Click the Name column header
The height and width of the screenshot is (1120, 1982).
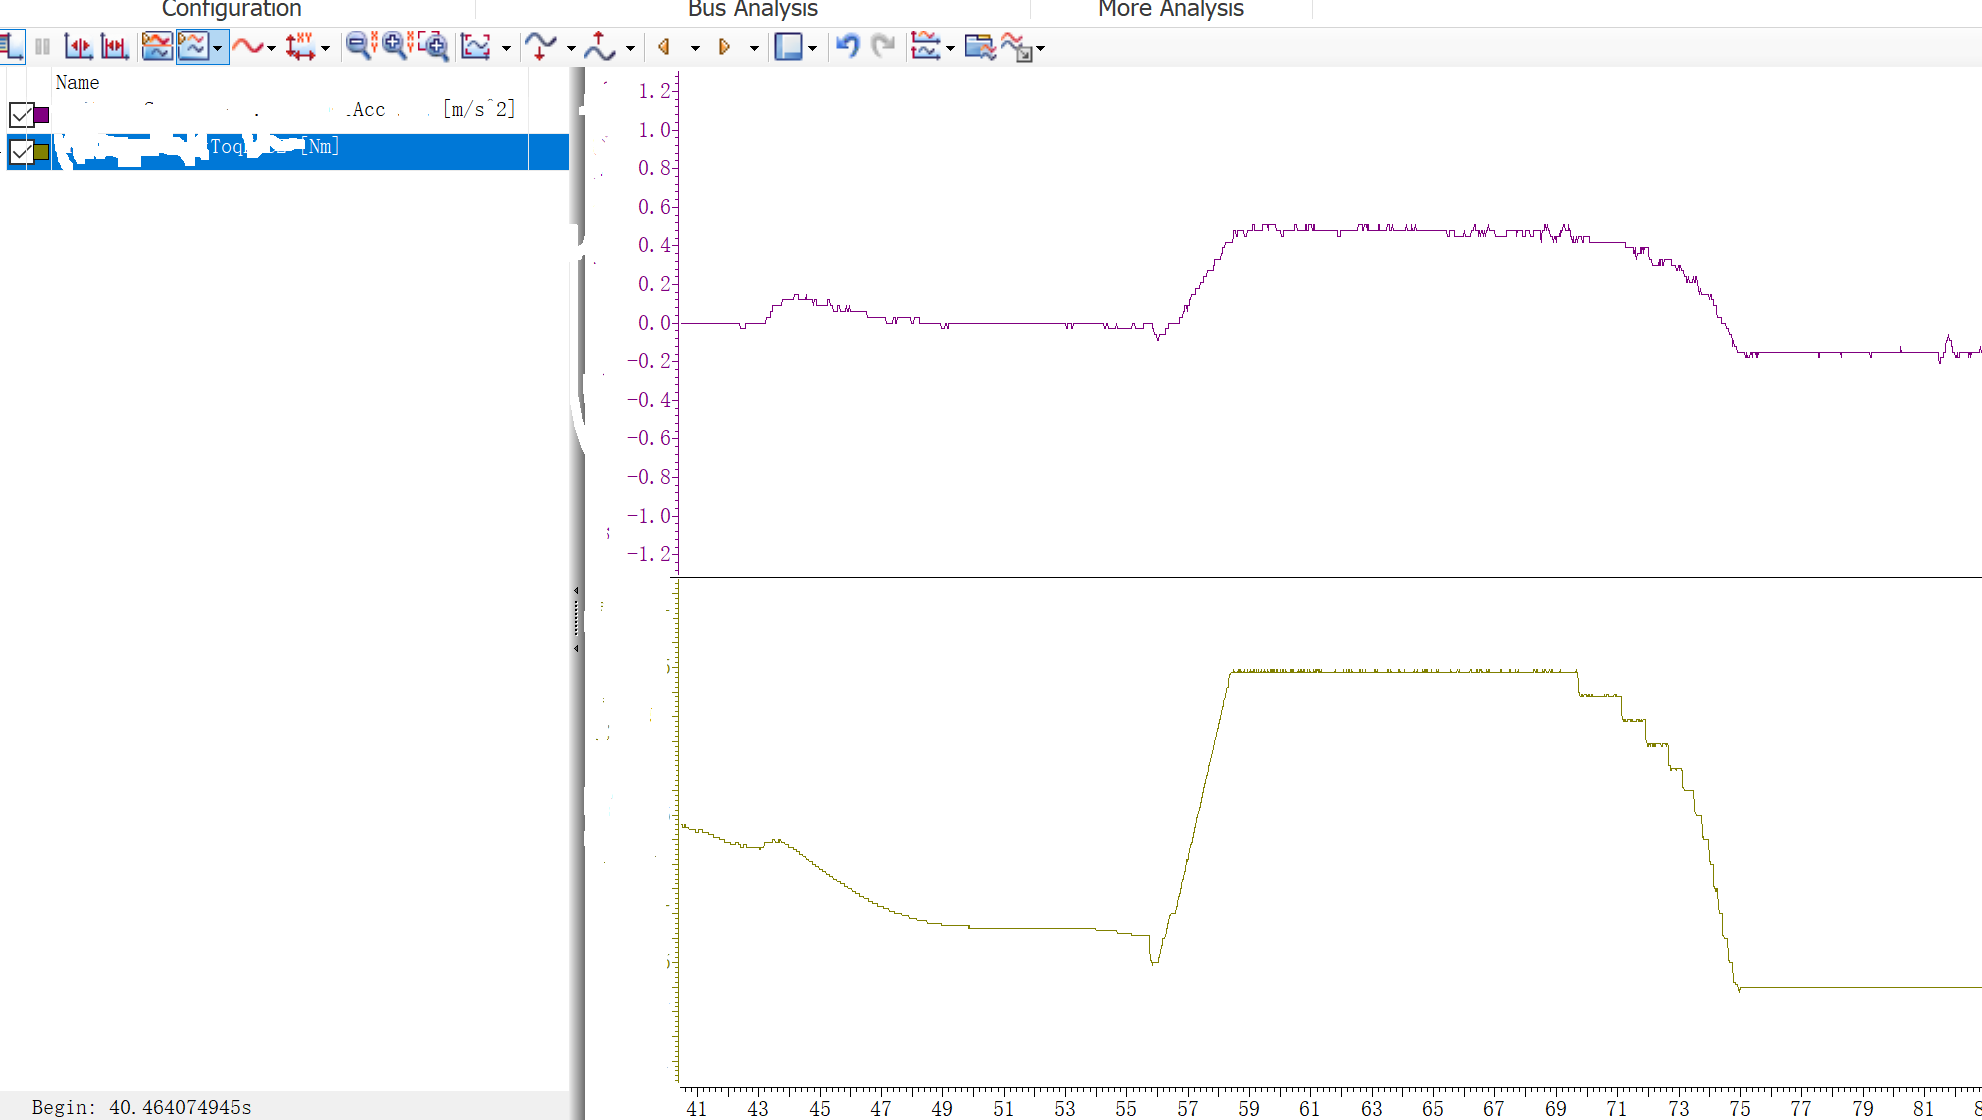click(x=78, y=83)
